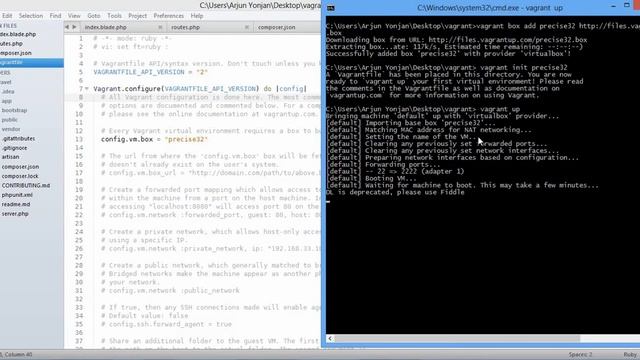Open readme.md in sidebar
This screenshot has height=360, width=640.
[16, 204]
